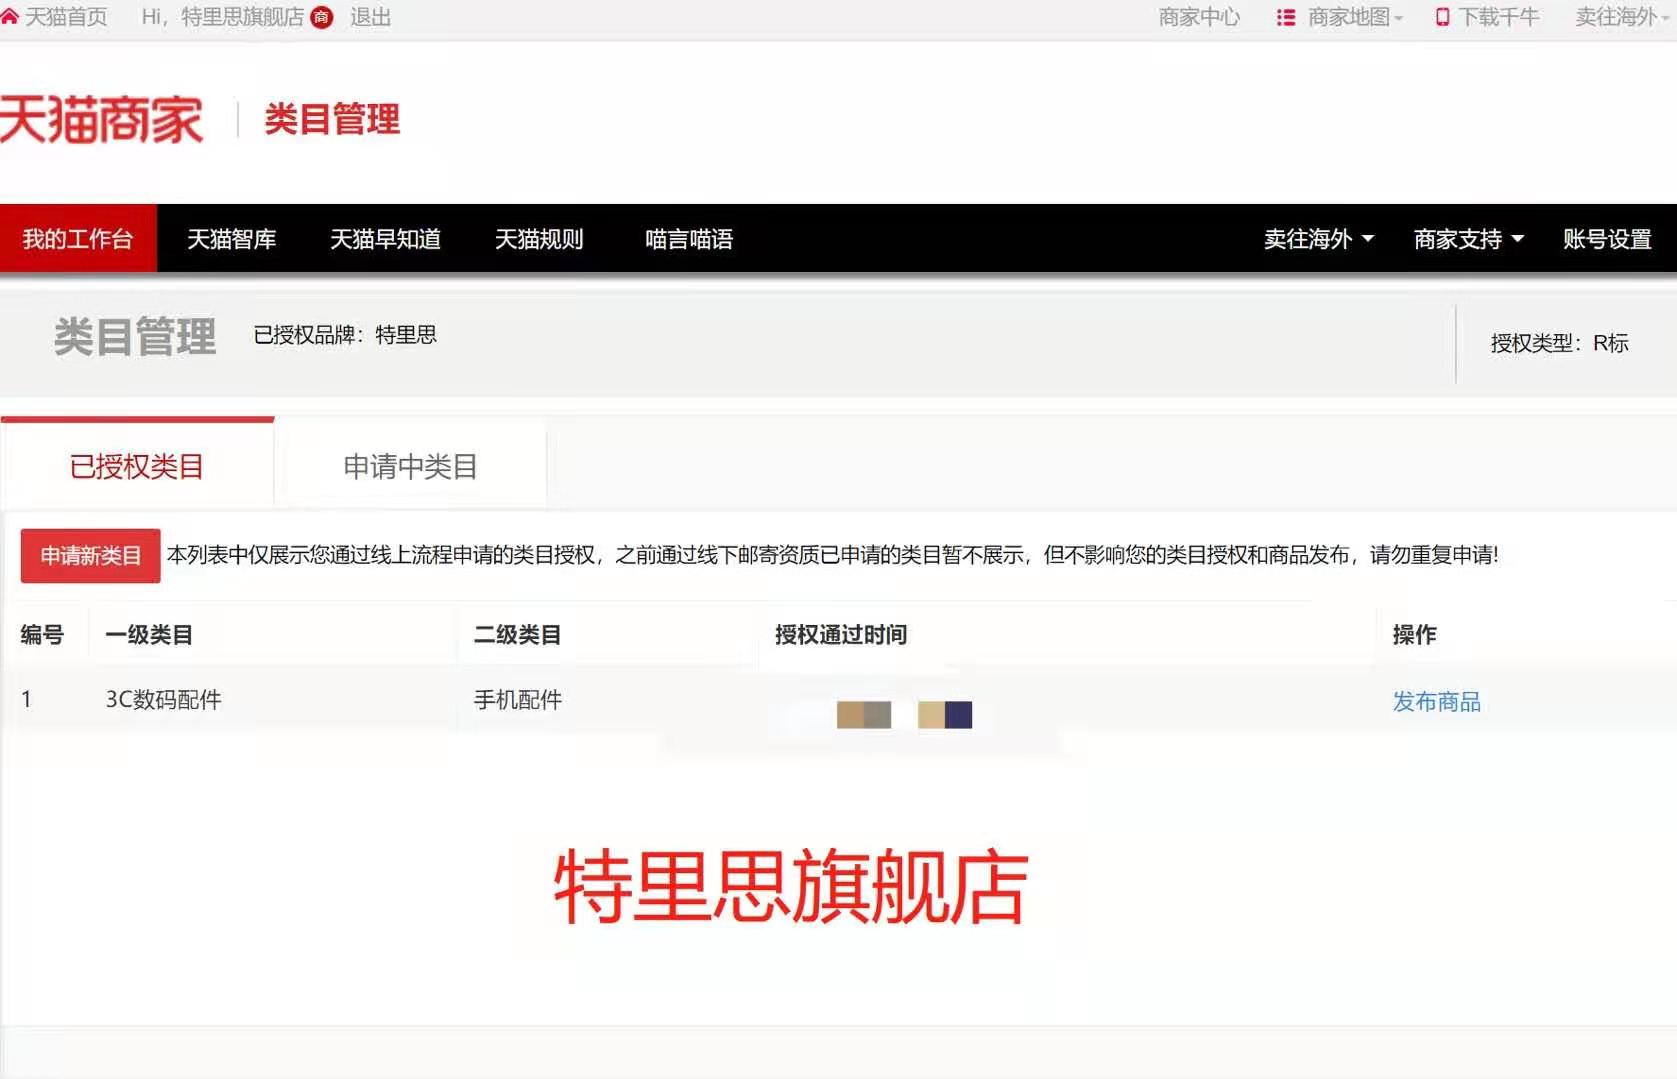Viewport: 1677px width, 1079px height.
Task: Click the red list icon beside 商家地图
Action: (x=1286, y=17)
